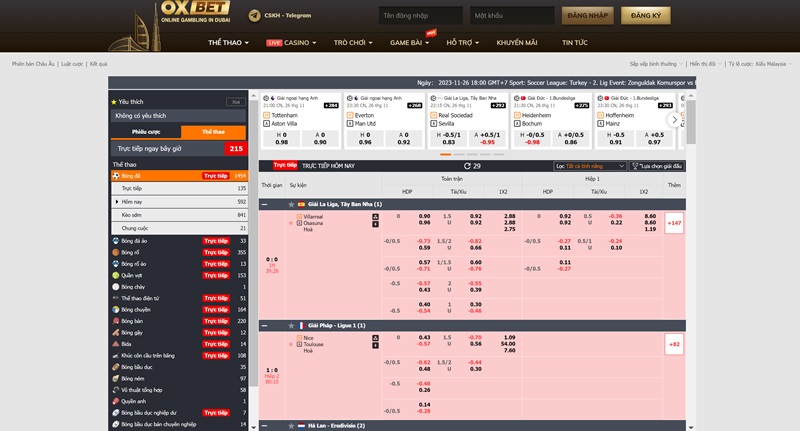Click the Xoá favorites button
The image size is (800, 431).
(x=236, y=102)
